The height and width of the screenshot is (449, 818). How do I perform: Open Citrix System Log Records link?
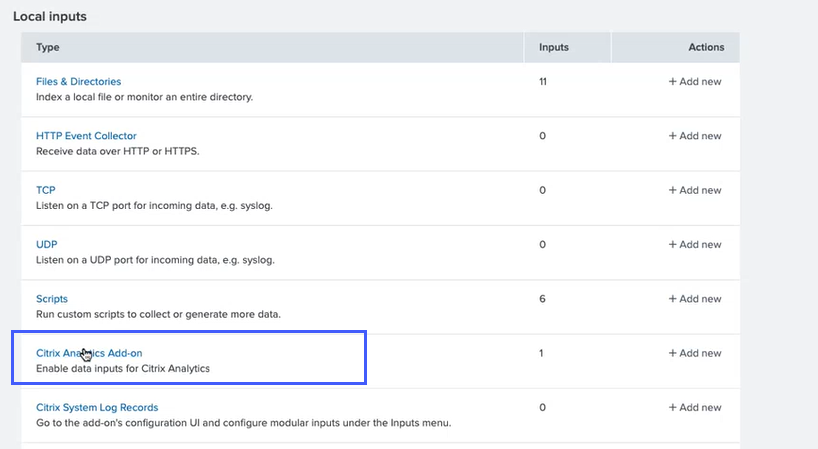tap(97, 407)
